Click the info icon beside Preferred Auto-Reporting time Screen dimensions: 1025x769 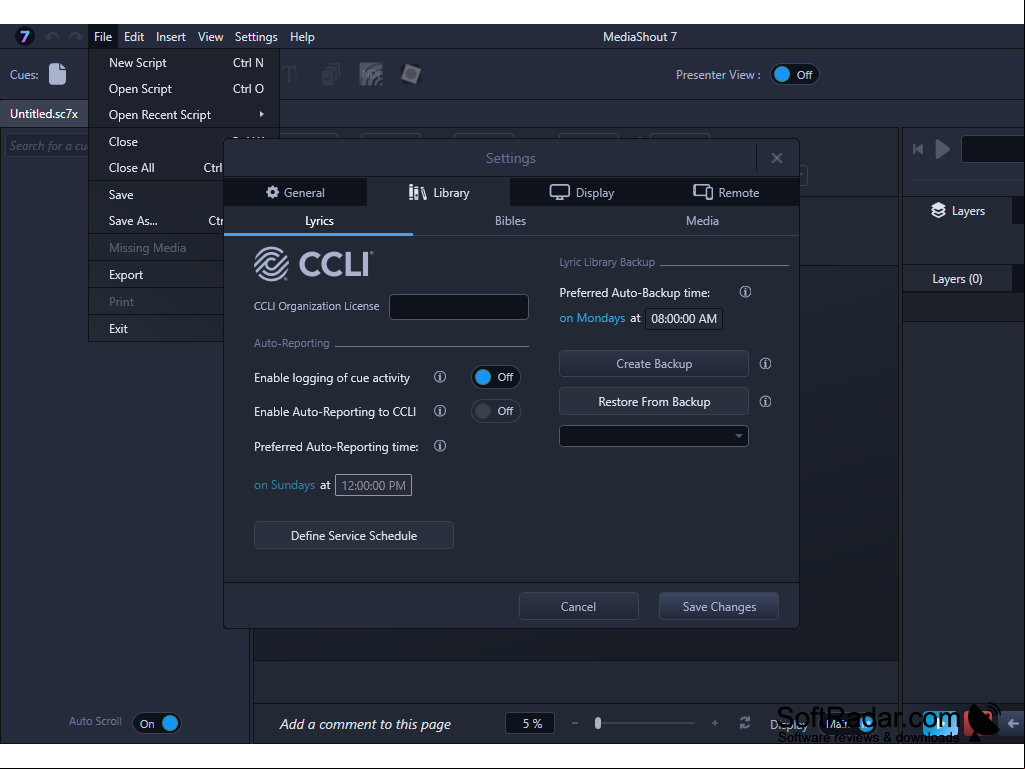click(x=440, y=446)
